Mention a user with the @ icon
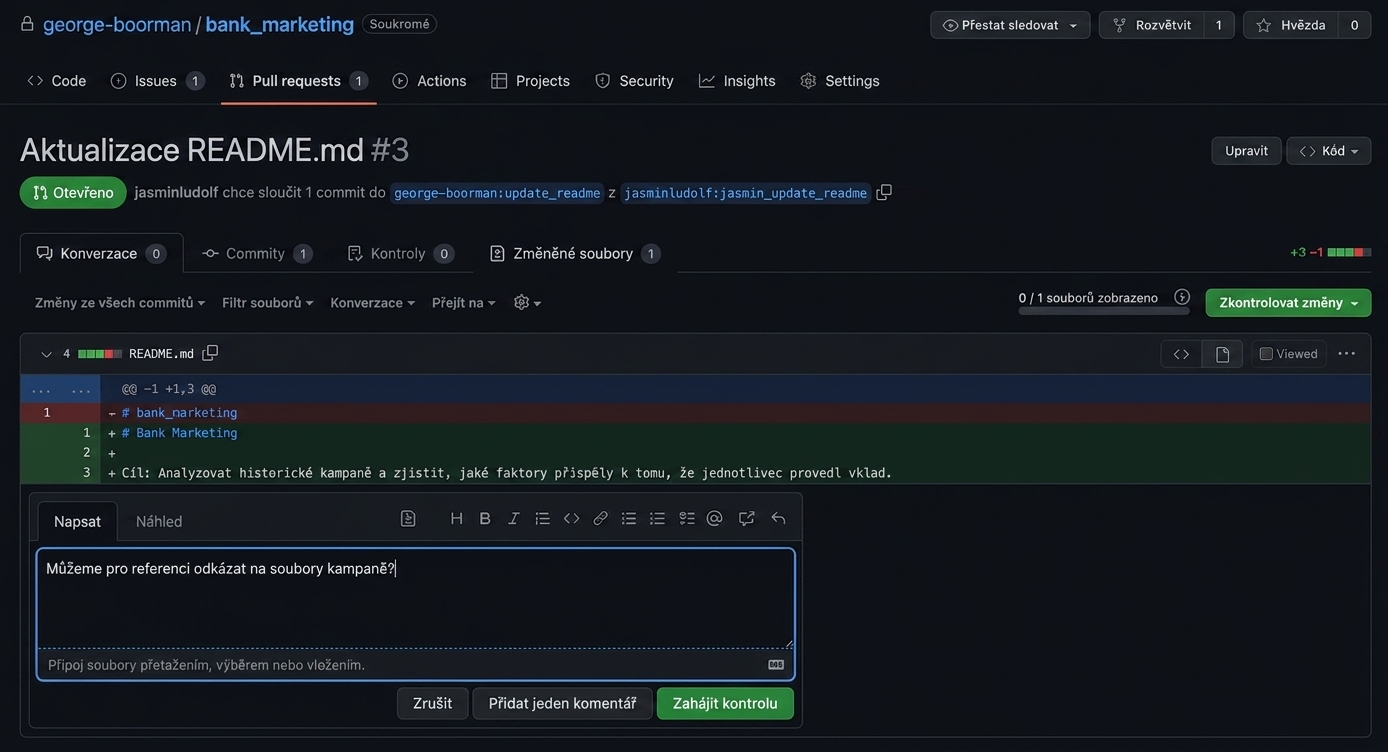1388x752 pixels. (714, 518)
